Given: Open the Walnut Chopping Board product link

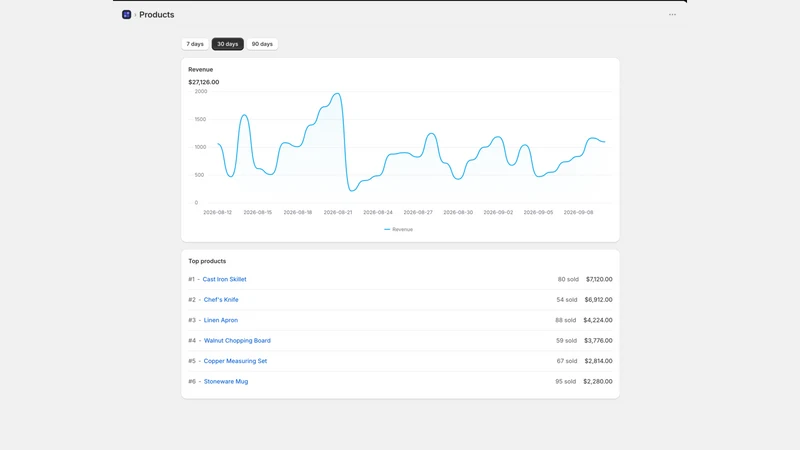Looking at the screenshot, I should click(x=237, y=340).
